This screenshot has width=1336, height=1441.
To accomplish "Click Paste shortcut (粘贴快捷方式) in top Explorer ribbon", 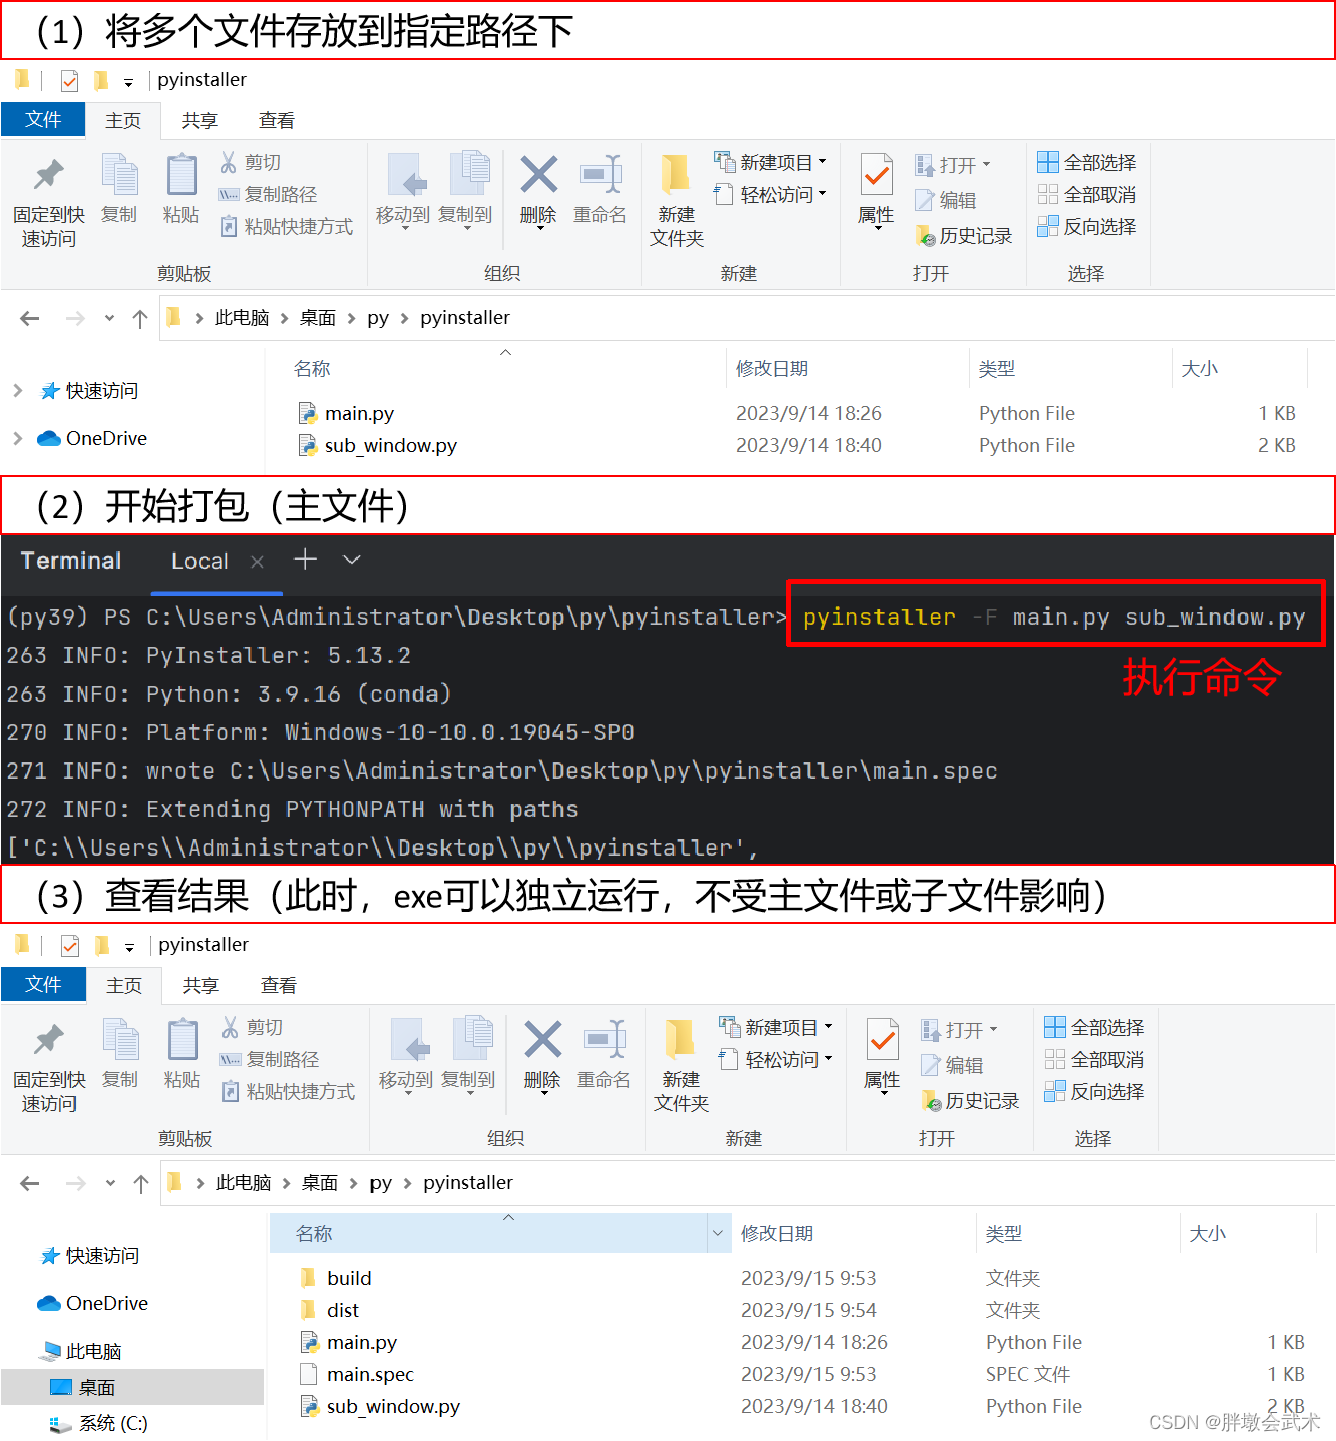I will 286,226.
